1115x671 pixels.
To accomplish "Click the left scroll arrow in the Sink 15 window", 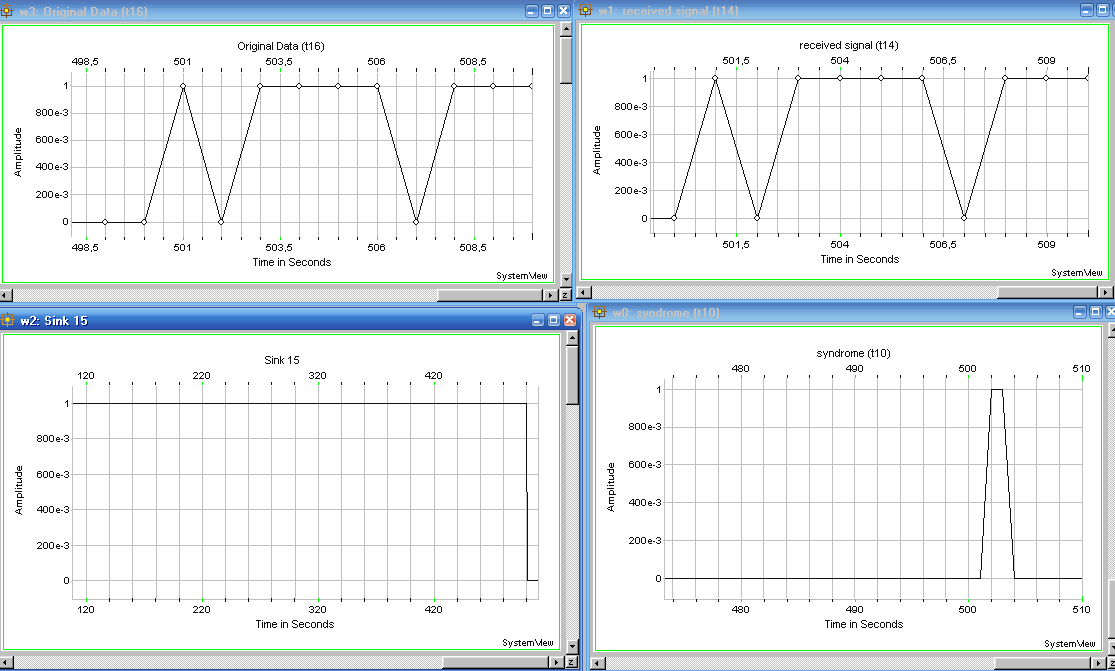I will [x=6, y=662].
